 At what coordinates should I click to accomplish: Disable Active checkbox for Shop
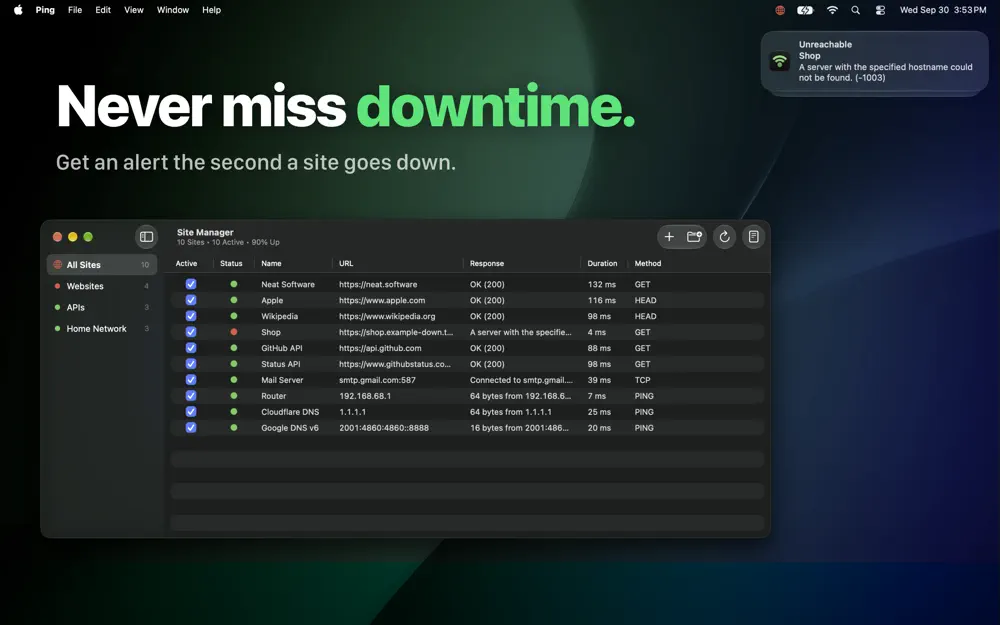point(191,332)
